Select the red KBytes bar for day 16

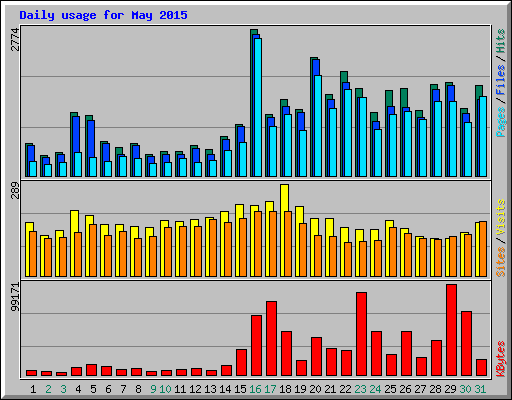coord(256,346)
